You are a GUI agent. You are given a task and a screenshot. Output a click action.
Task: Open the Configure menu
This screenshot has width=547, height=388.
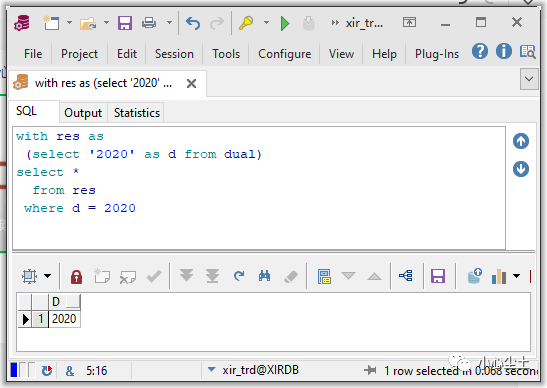point(284,54)
